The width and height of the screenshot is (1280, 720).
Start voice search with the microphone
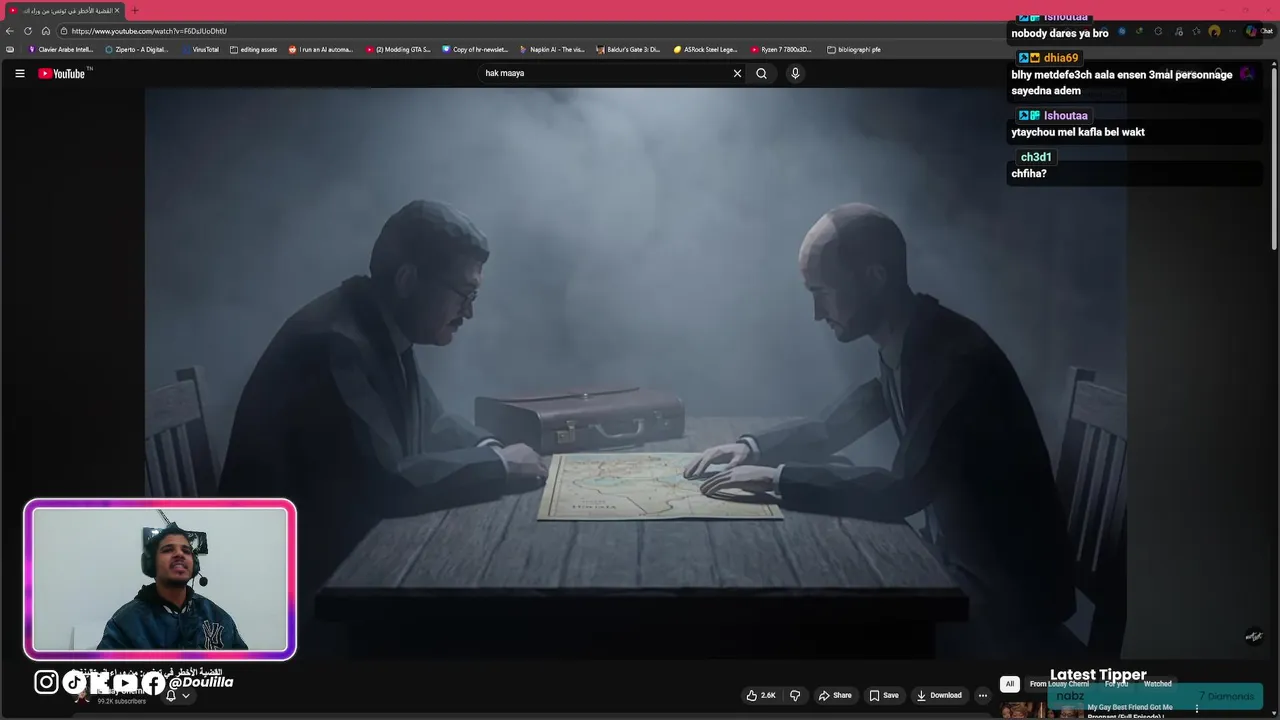click(795, 73)
